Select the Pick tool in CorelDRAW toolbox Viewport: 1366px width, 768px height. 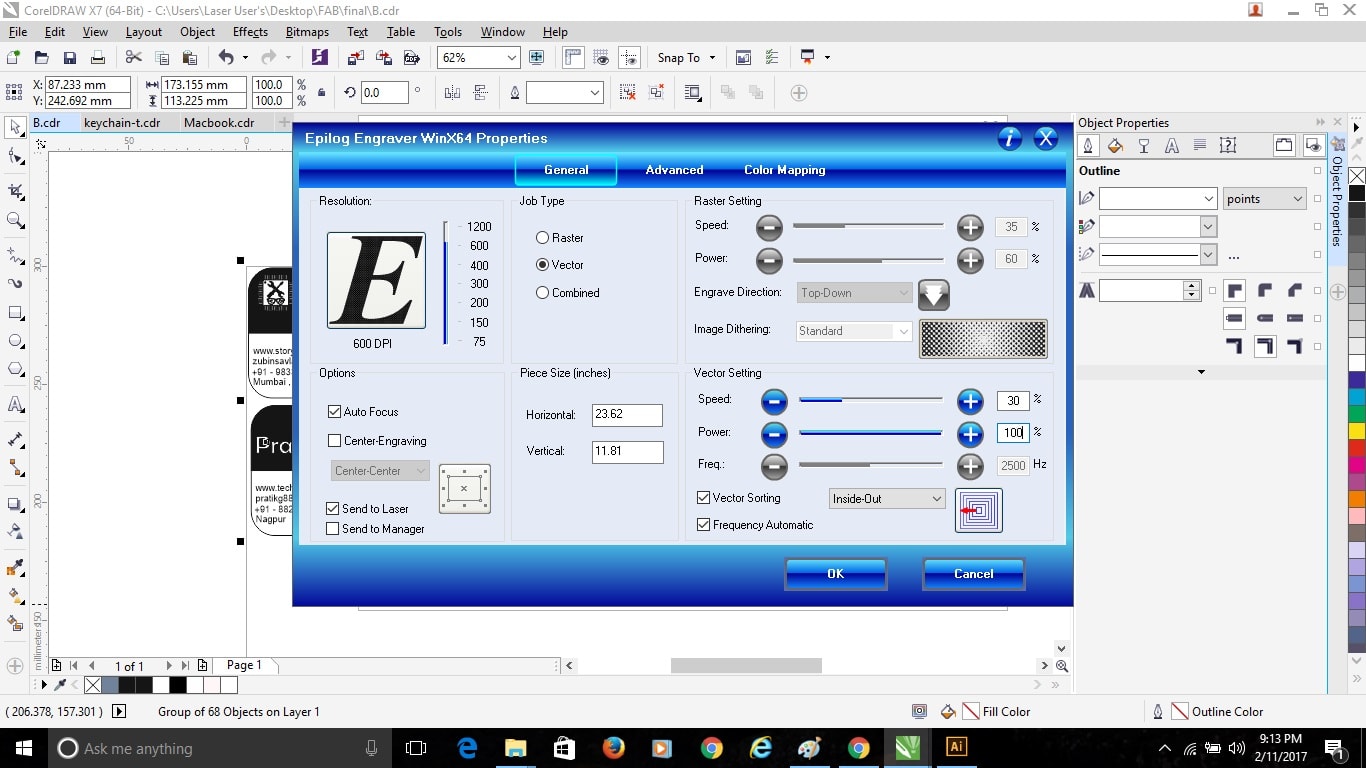coord(15,127)
